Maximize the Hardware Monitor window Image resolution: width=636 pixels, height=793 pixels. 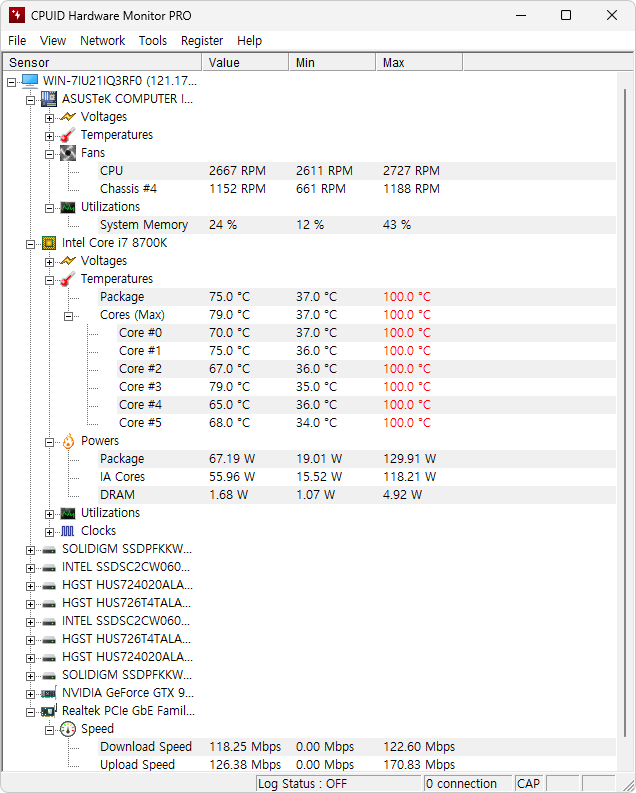click(x=566, y=15)
